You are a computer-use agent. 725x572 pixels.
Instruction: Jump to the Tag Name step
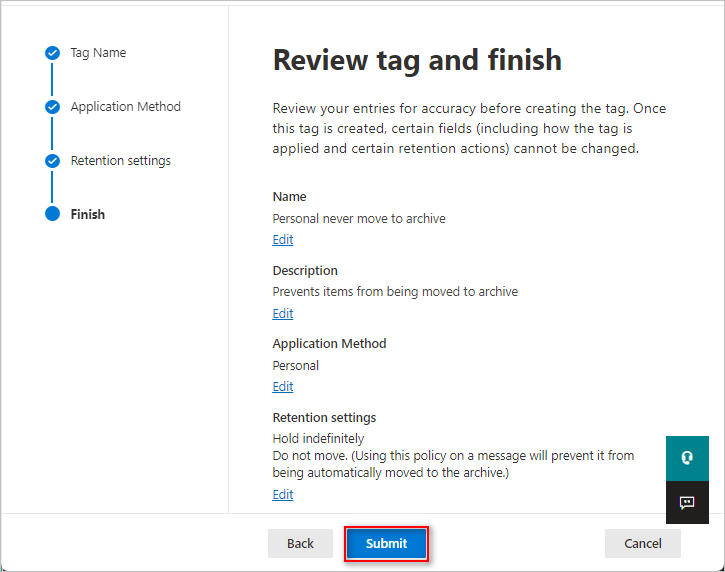pos(98,53)
